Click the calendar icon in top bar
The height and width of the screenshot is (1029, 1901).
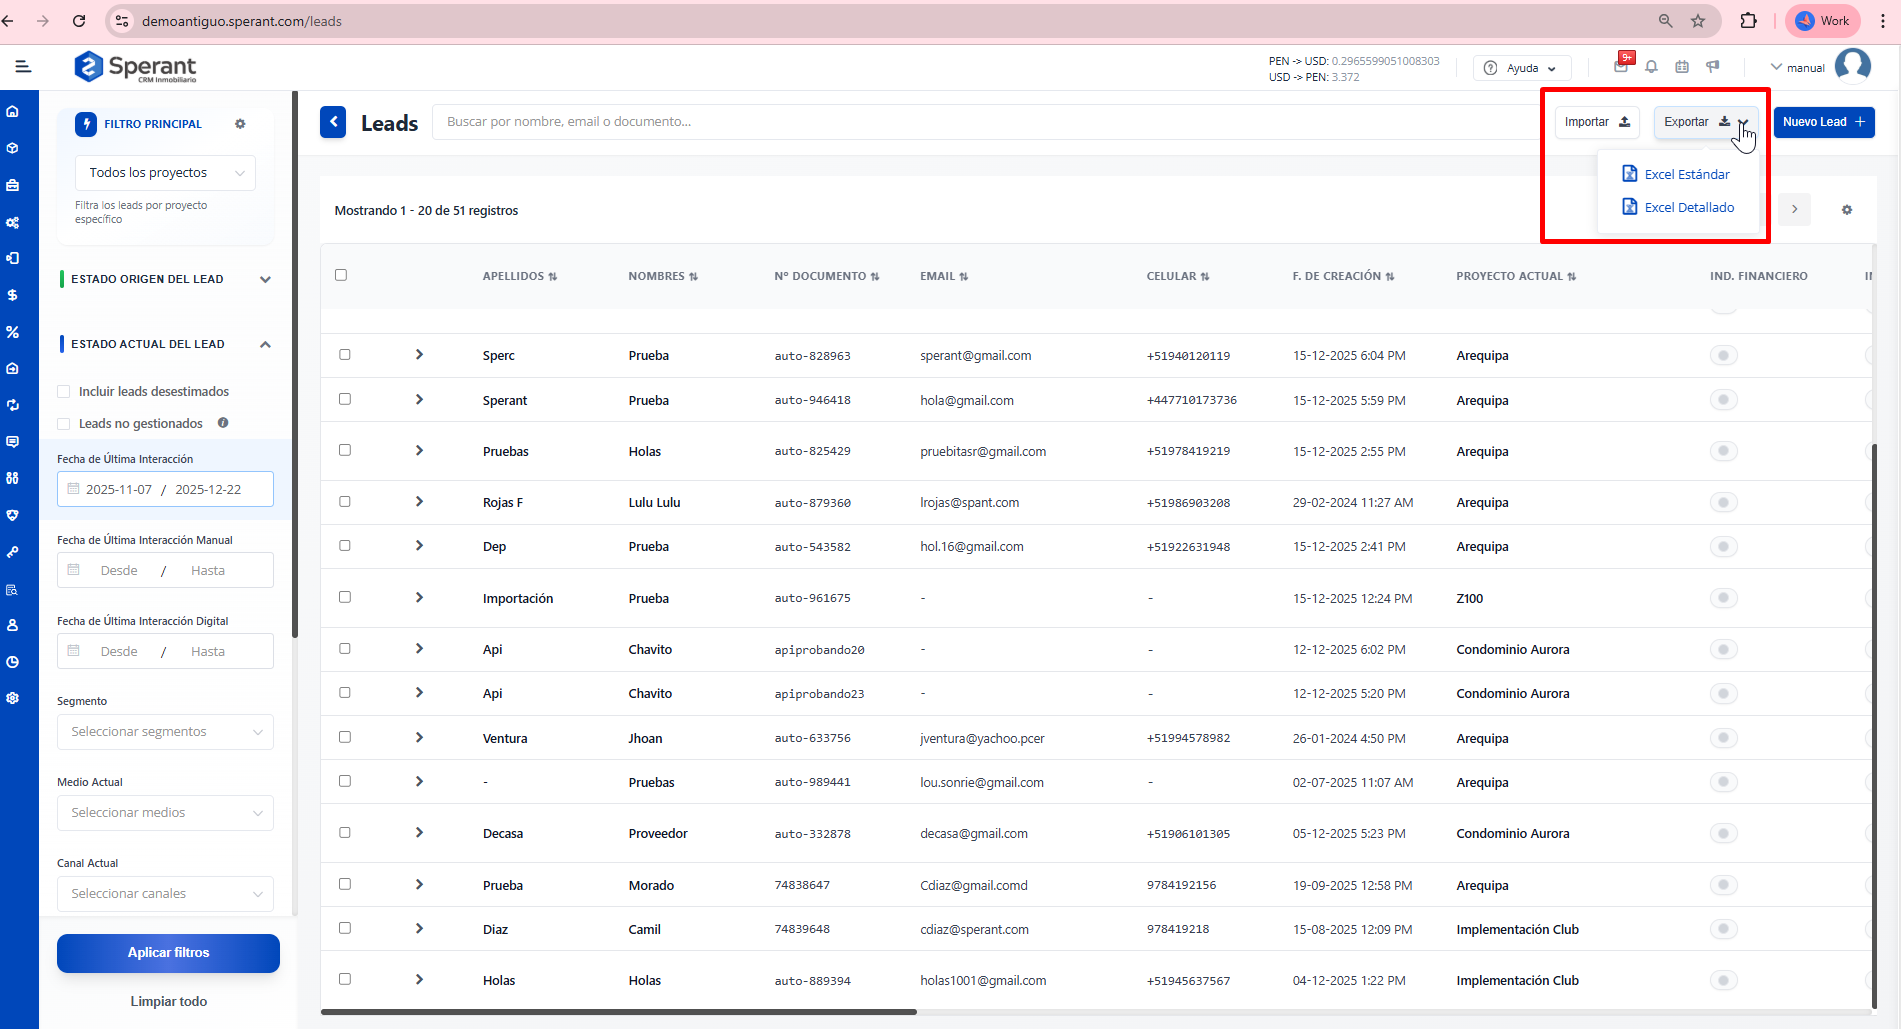[1682, 67]
